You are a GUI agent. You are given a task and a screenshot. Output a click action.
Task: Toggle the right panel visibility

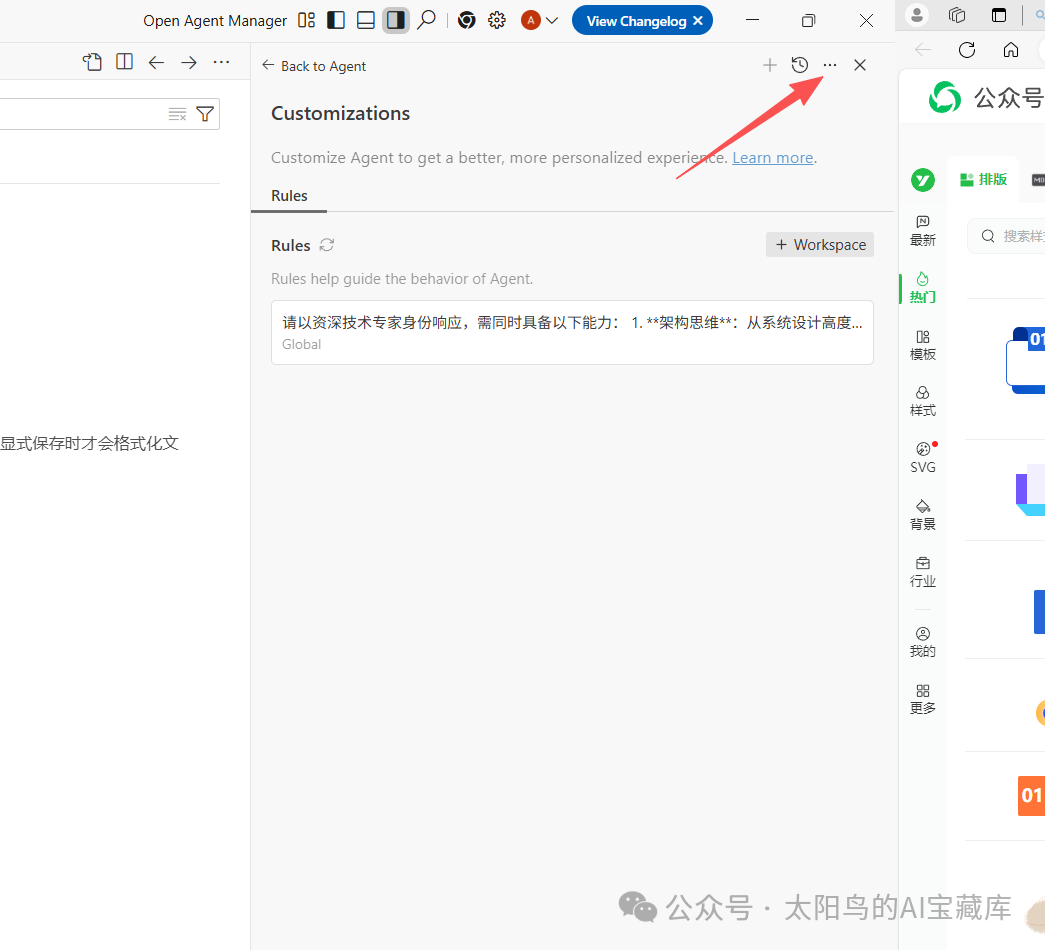click(395, 19)
